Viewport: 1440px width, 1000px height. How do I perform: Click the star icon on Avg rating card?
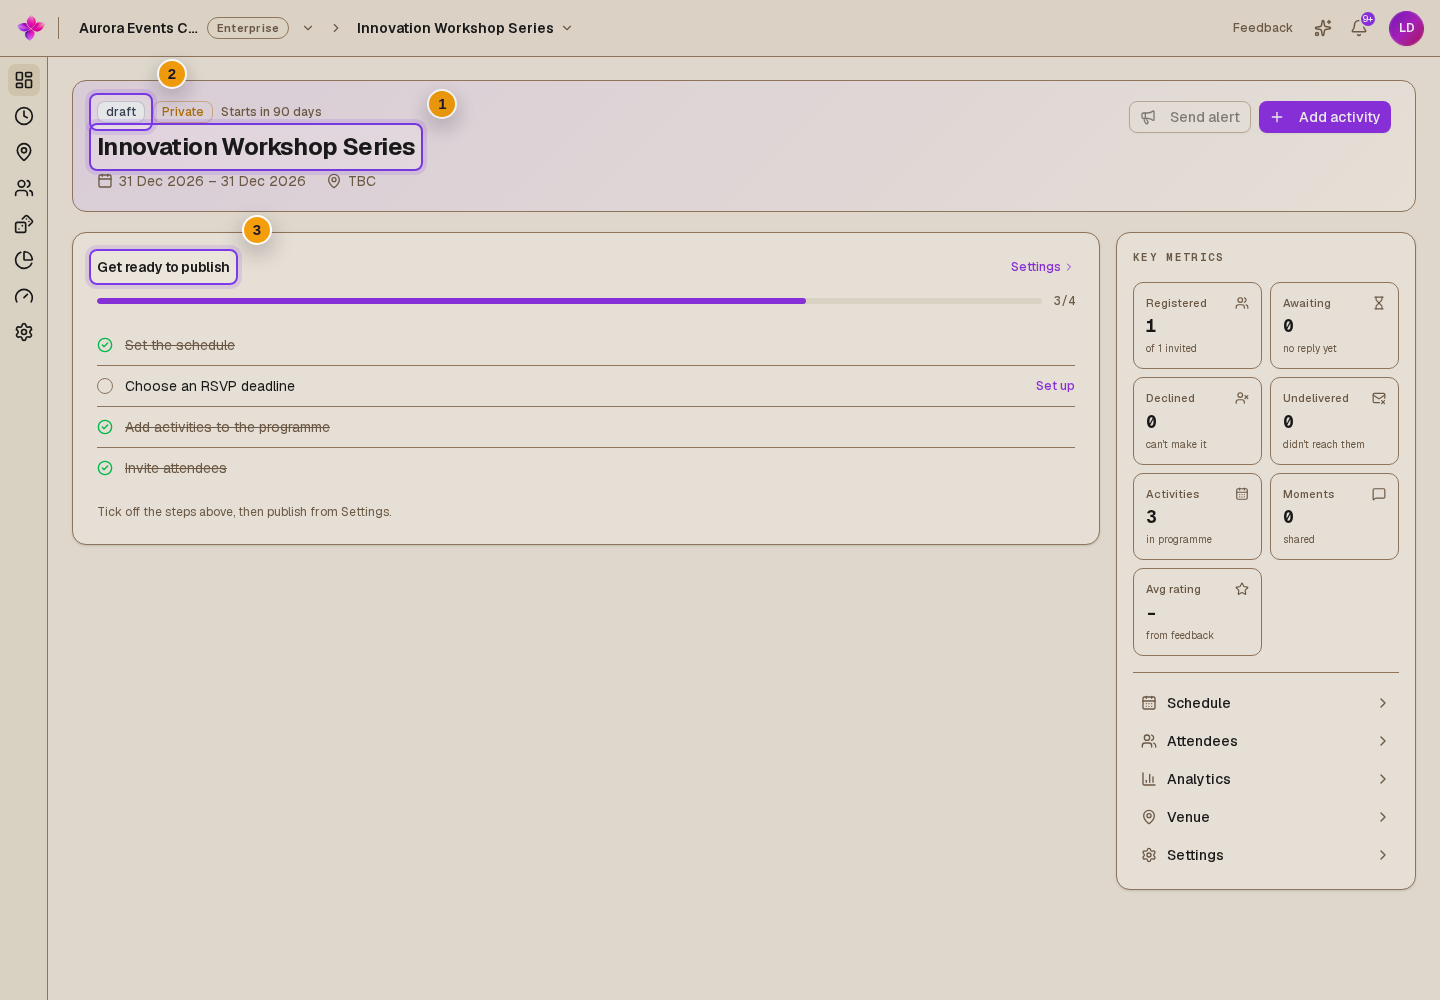click(1242, 589)
